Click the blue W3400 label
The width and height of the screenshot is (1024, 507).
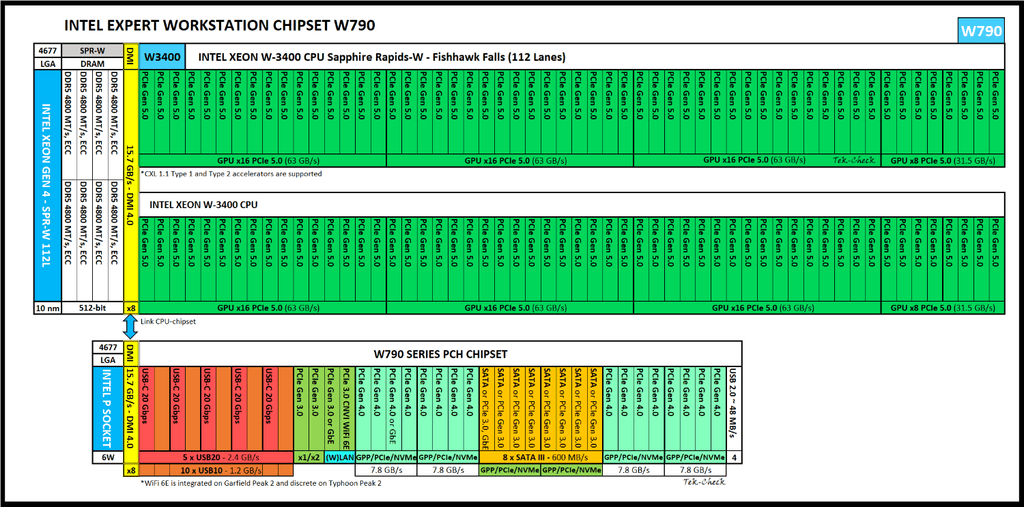[163, 57]
